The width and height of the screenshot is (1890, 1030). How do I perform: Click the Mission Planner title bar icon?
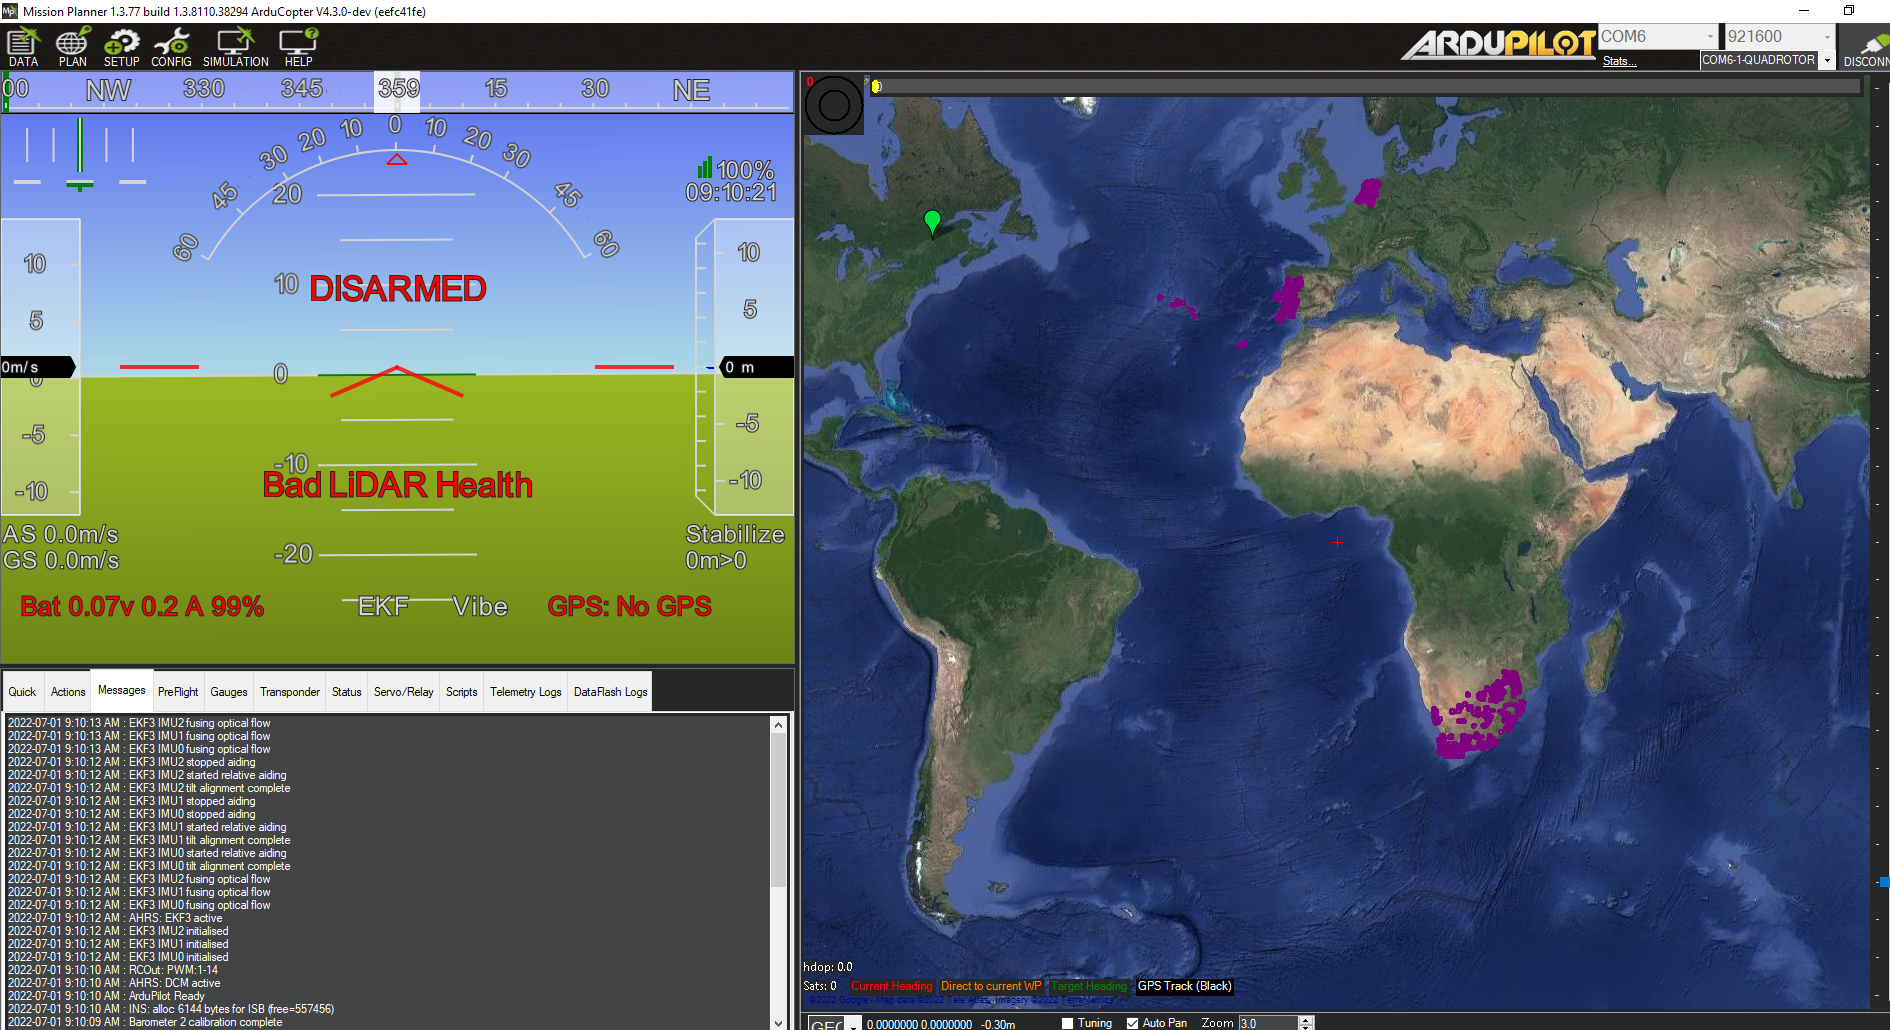tap(10, 11)
